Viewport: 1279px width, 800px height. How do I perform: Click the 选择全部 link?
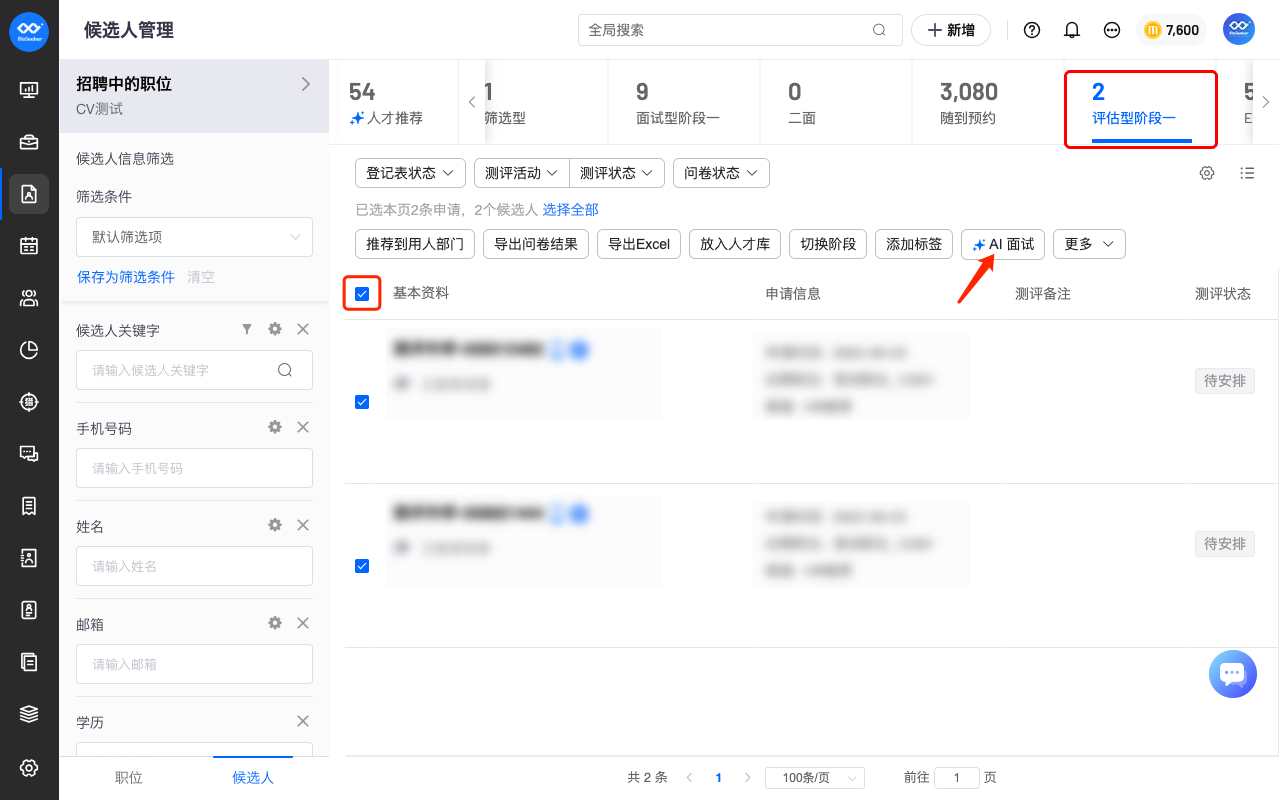[x=571, y=209]
